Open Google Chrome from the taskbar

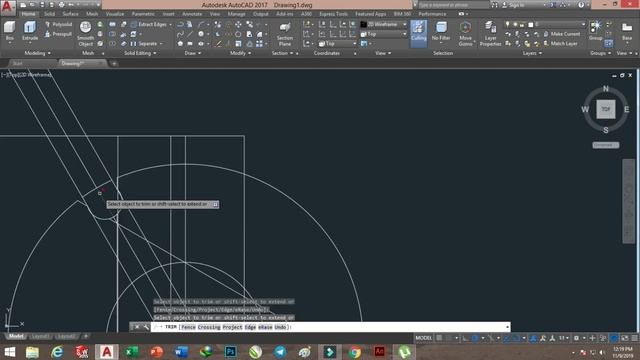coord(355,352)
